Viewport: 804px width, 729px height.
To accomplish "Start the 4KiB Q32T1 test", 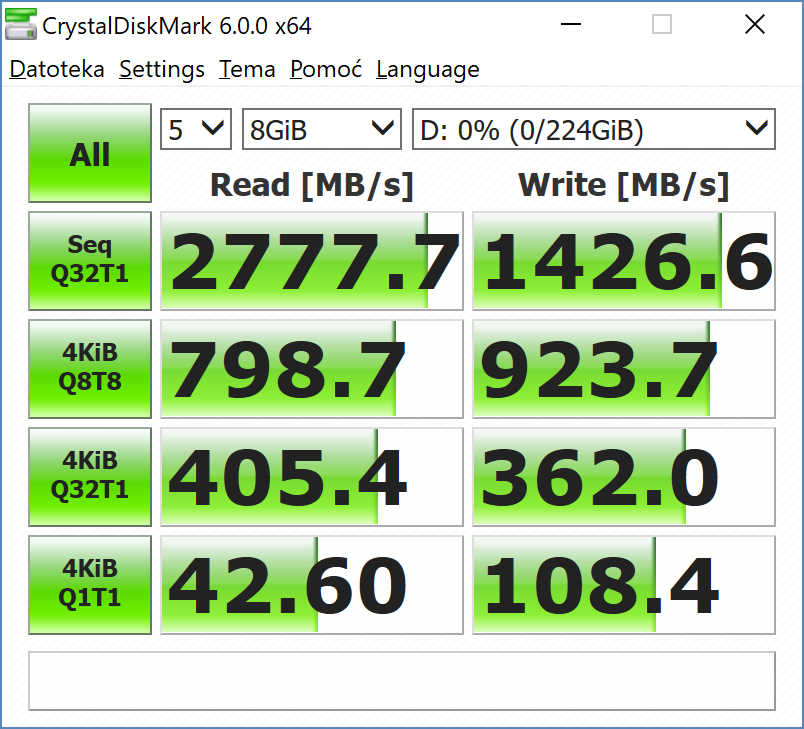I will (x=90, y=477).
